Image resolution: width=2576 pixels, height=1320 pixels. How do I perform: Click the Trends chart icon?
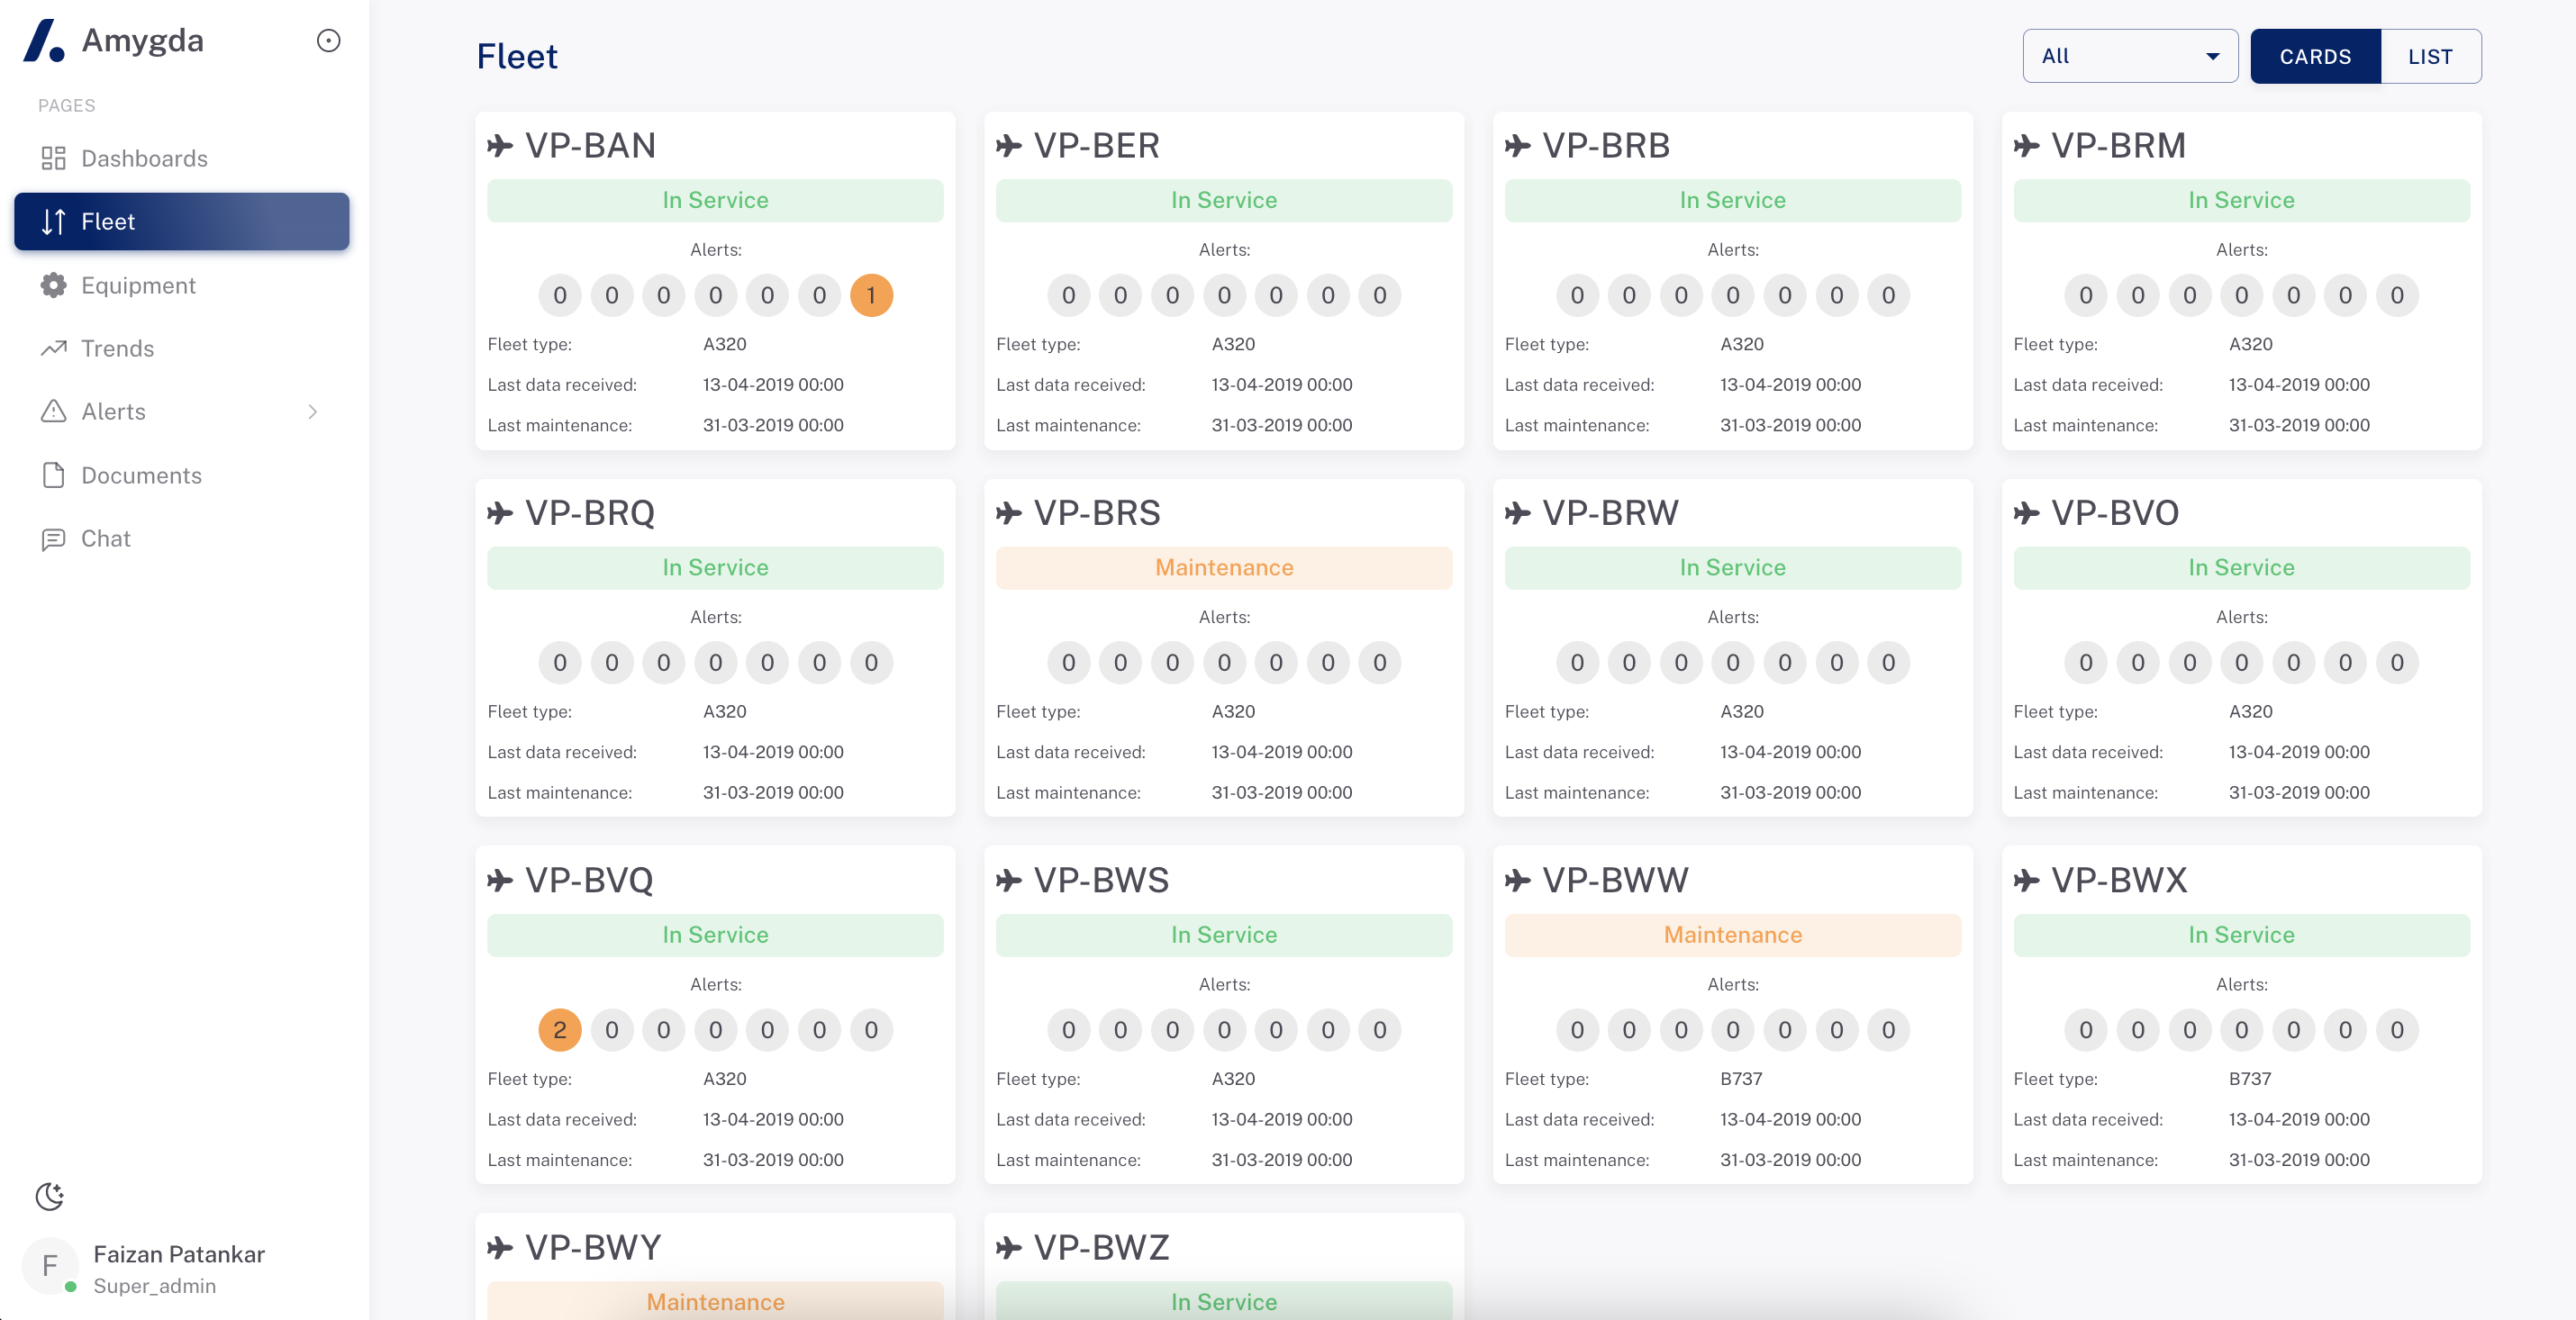click(54, 348)
